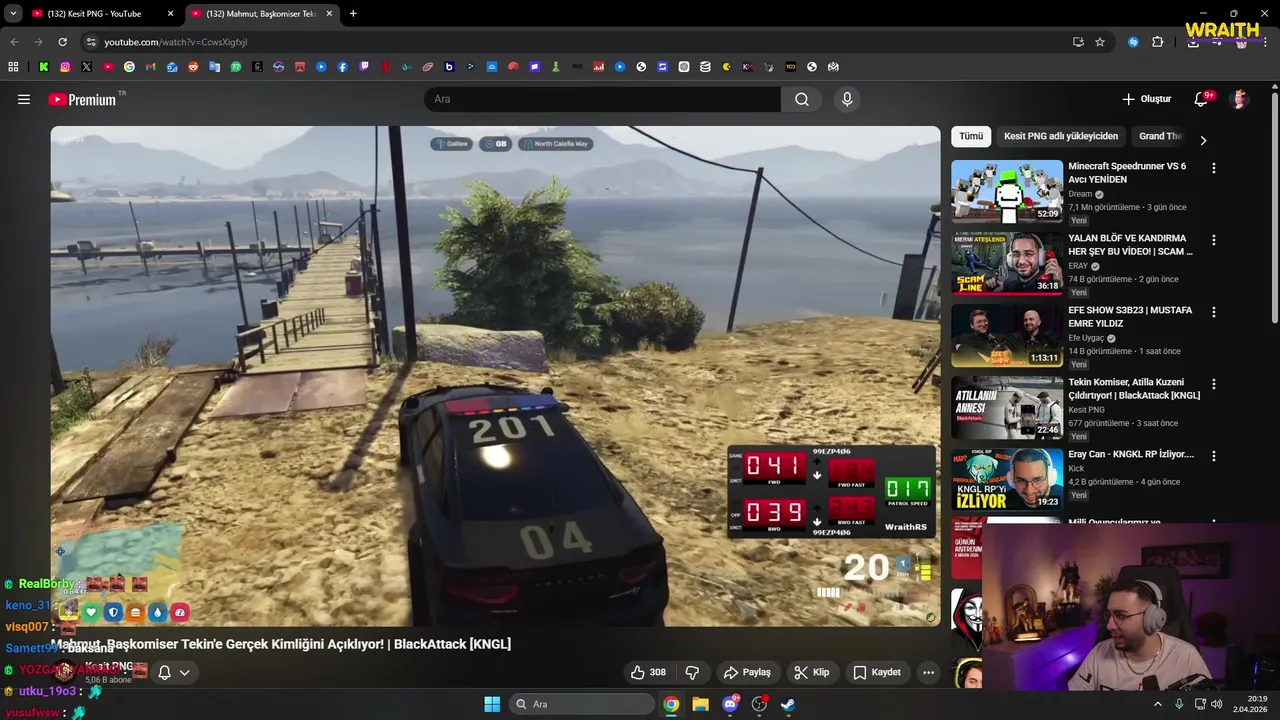Click the YouTube search magnifier button

[x=802, y=99]
